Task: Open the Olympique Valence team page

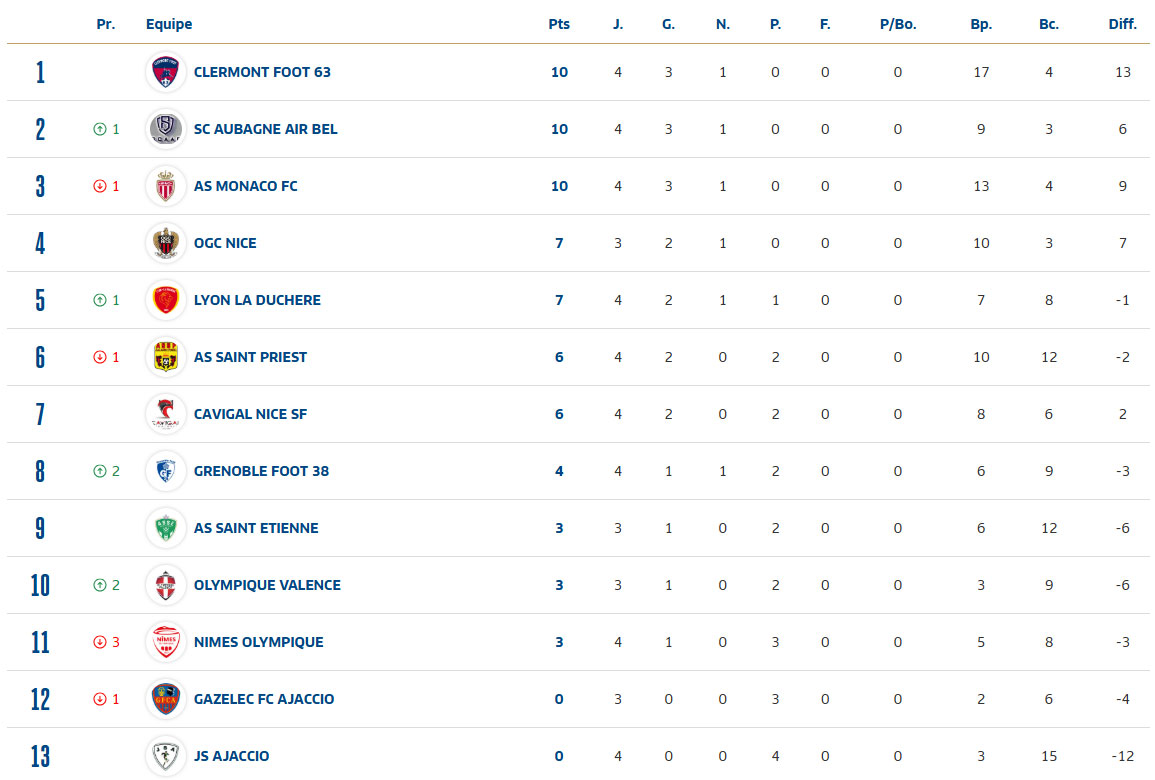Action: point(267,585)
